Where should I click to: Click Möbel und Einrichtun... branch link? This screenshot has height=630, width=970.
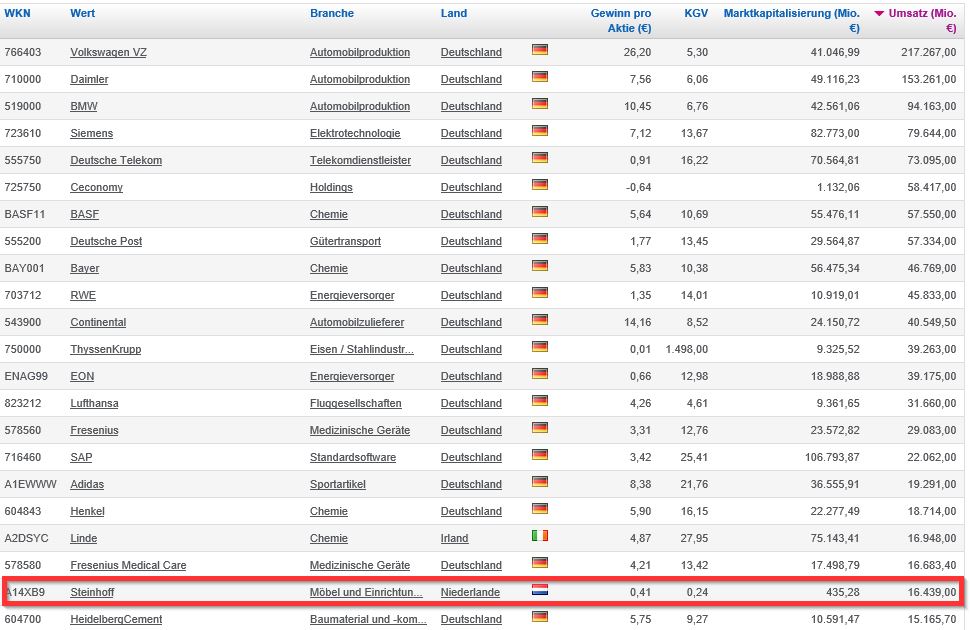366,592
